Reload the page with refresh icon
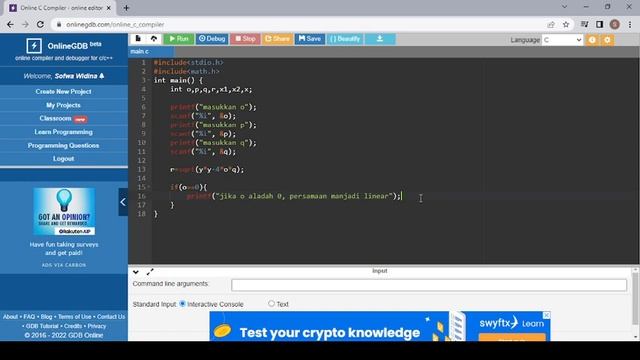Screen dimensions: 640x360 coord(40,24)
